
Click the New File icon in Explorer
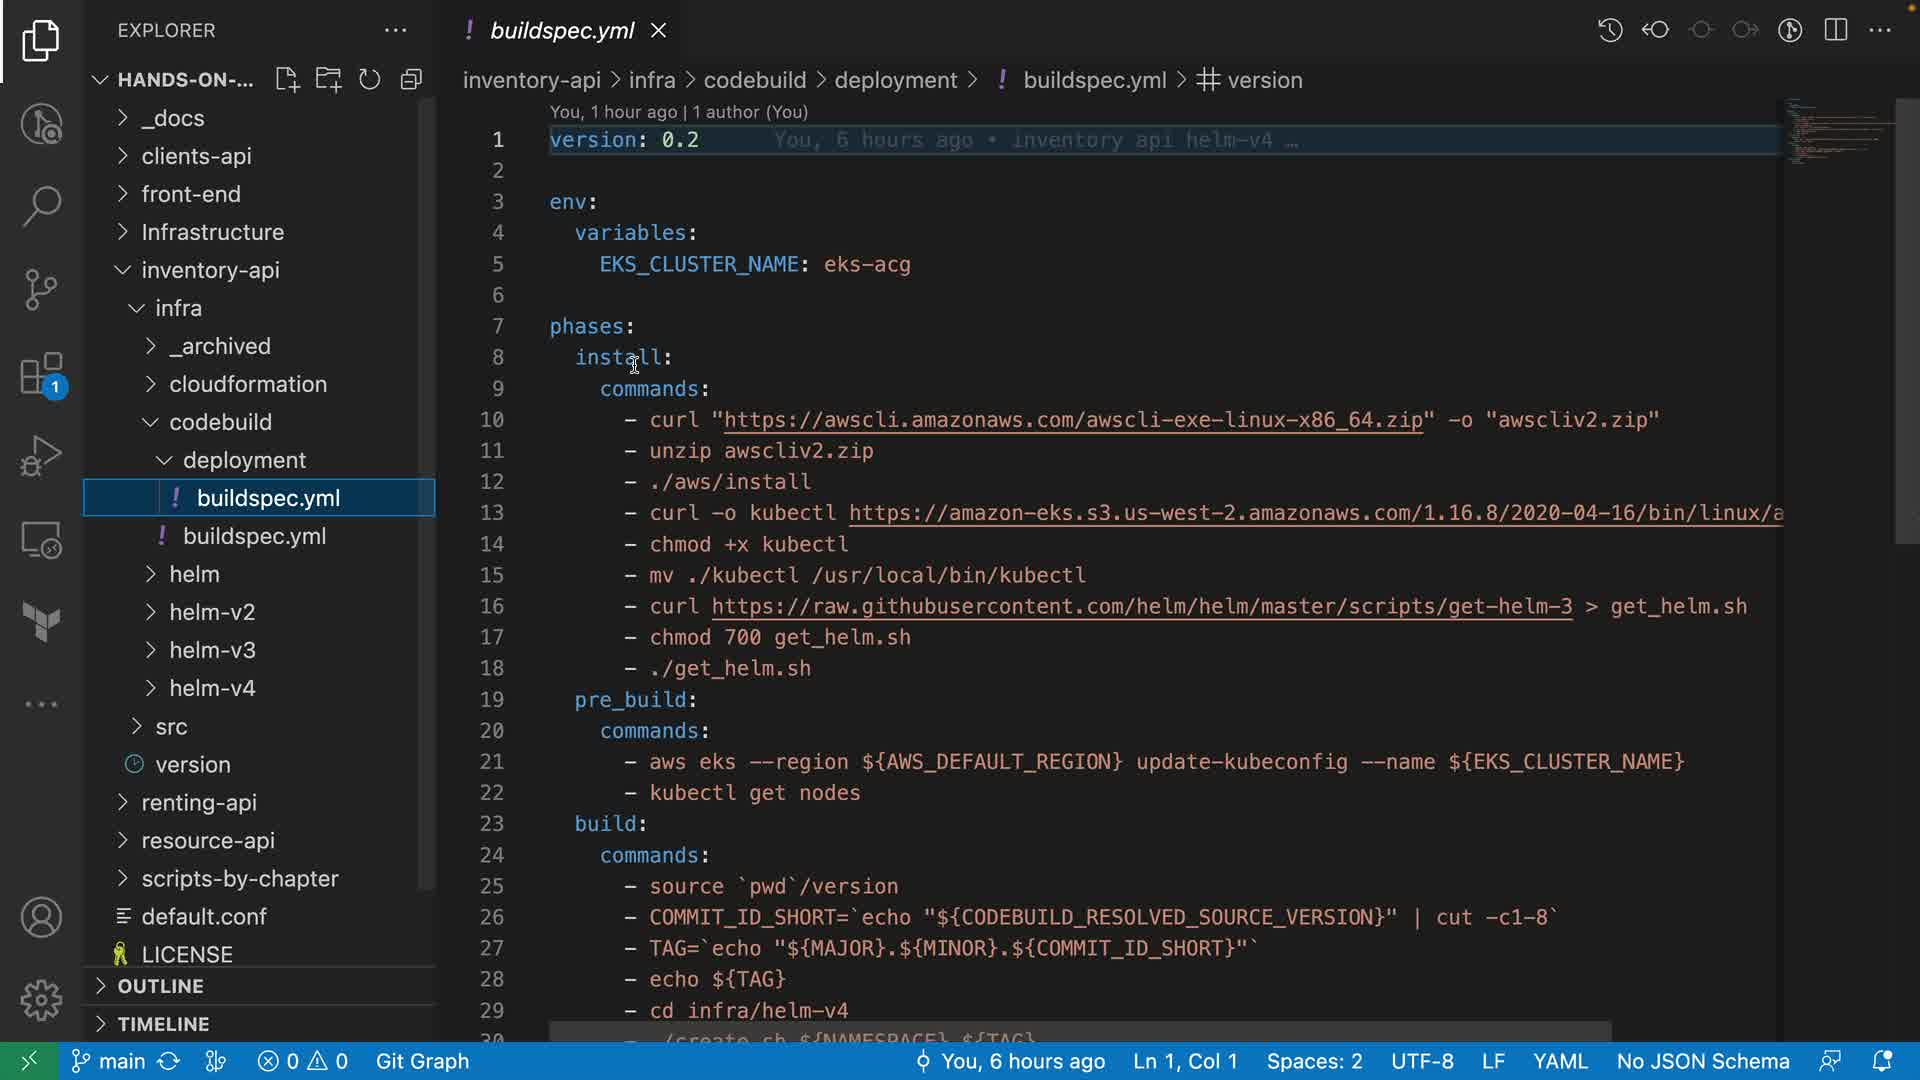[x=287, y=80]
